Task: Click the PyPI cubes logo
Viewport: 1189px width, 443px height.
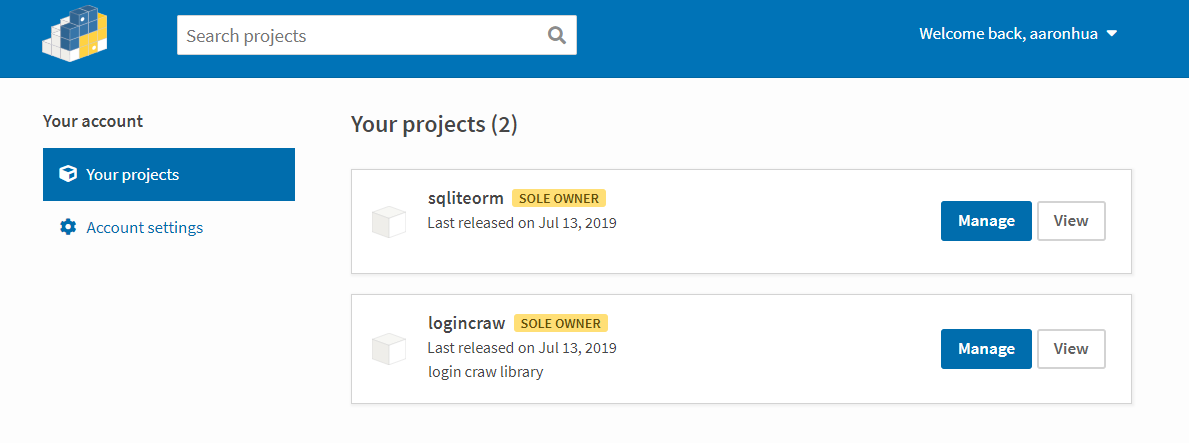Action: coord(74,34)
